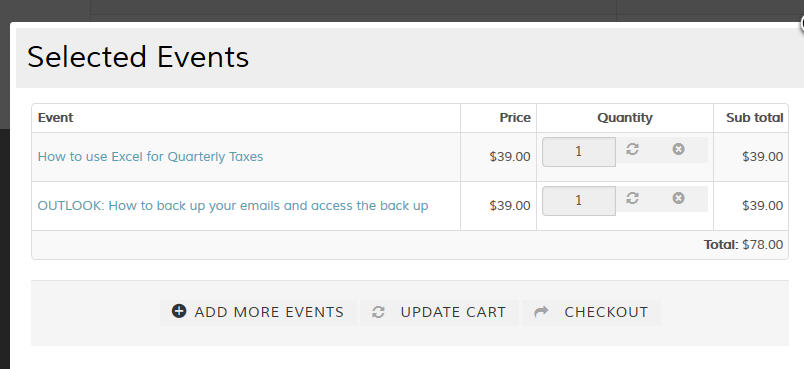
Task: Click the UPDATE CART button label
Action: pos(453,312)
